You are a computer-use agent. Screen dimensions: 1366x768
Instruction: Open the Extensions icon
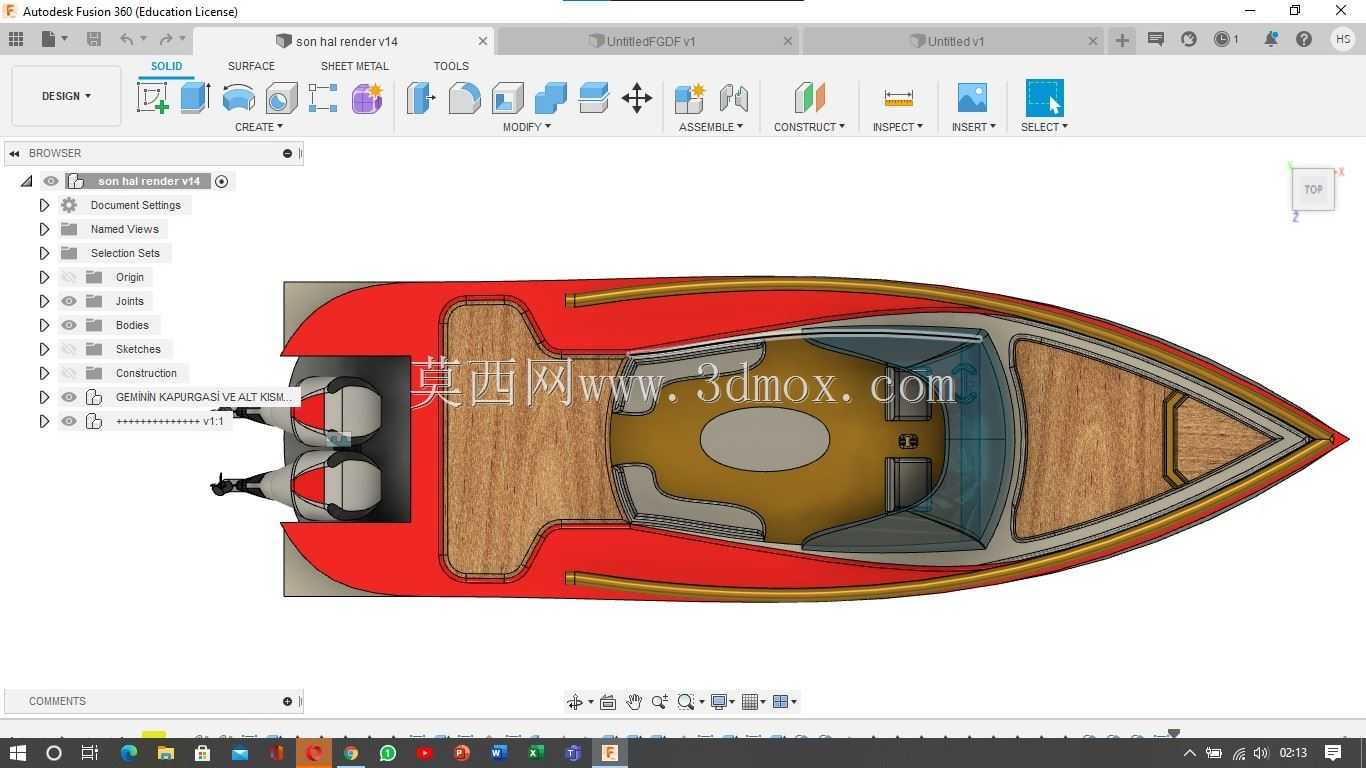click(1188, 40)
